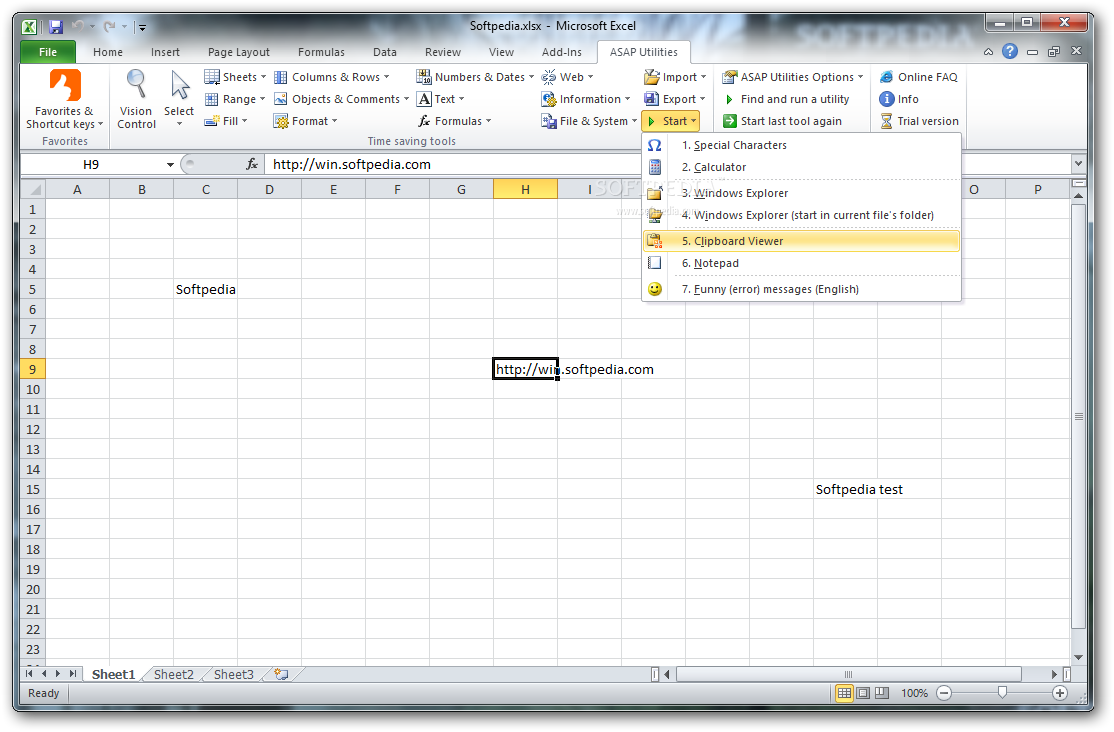This screenshot has height=732, width=1114.
Task: Open ASAP Utilities Options
Action: [794, 77]
